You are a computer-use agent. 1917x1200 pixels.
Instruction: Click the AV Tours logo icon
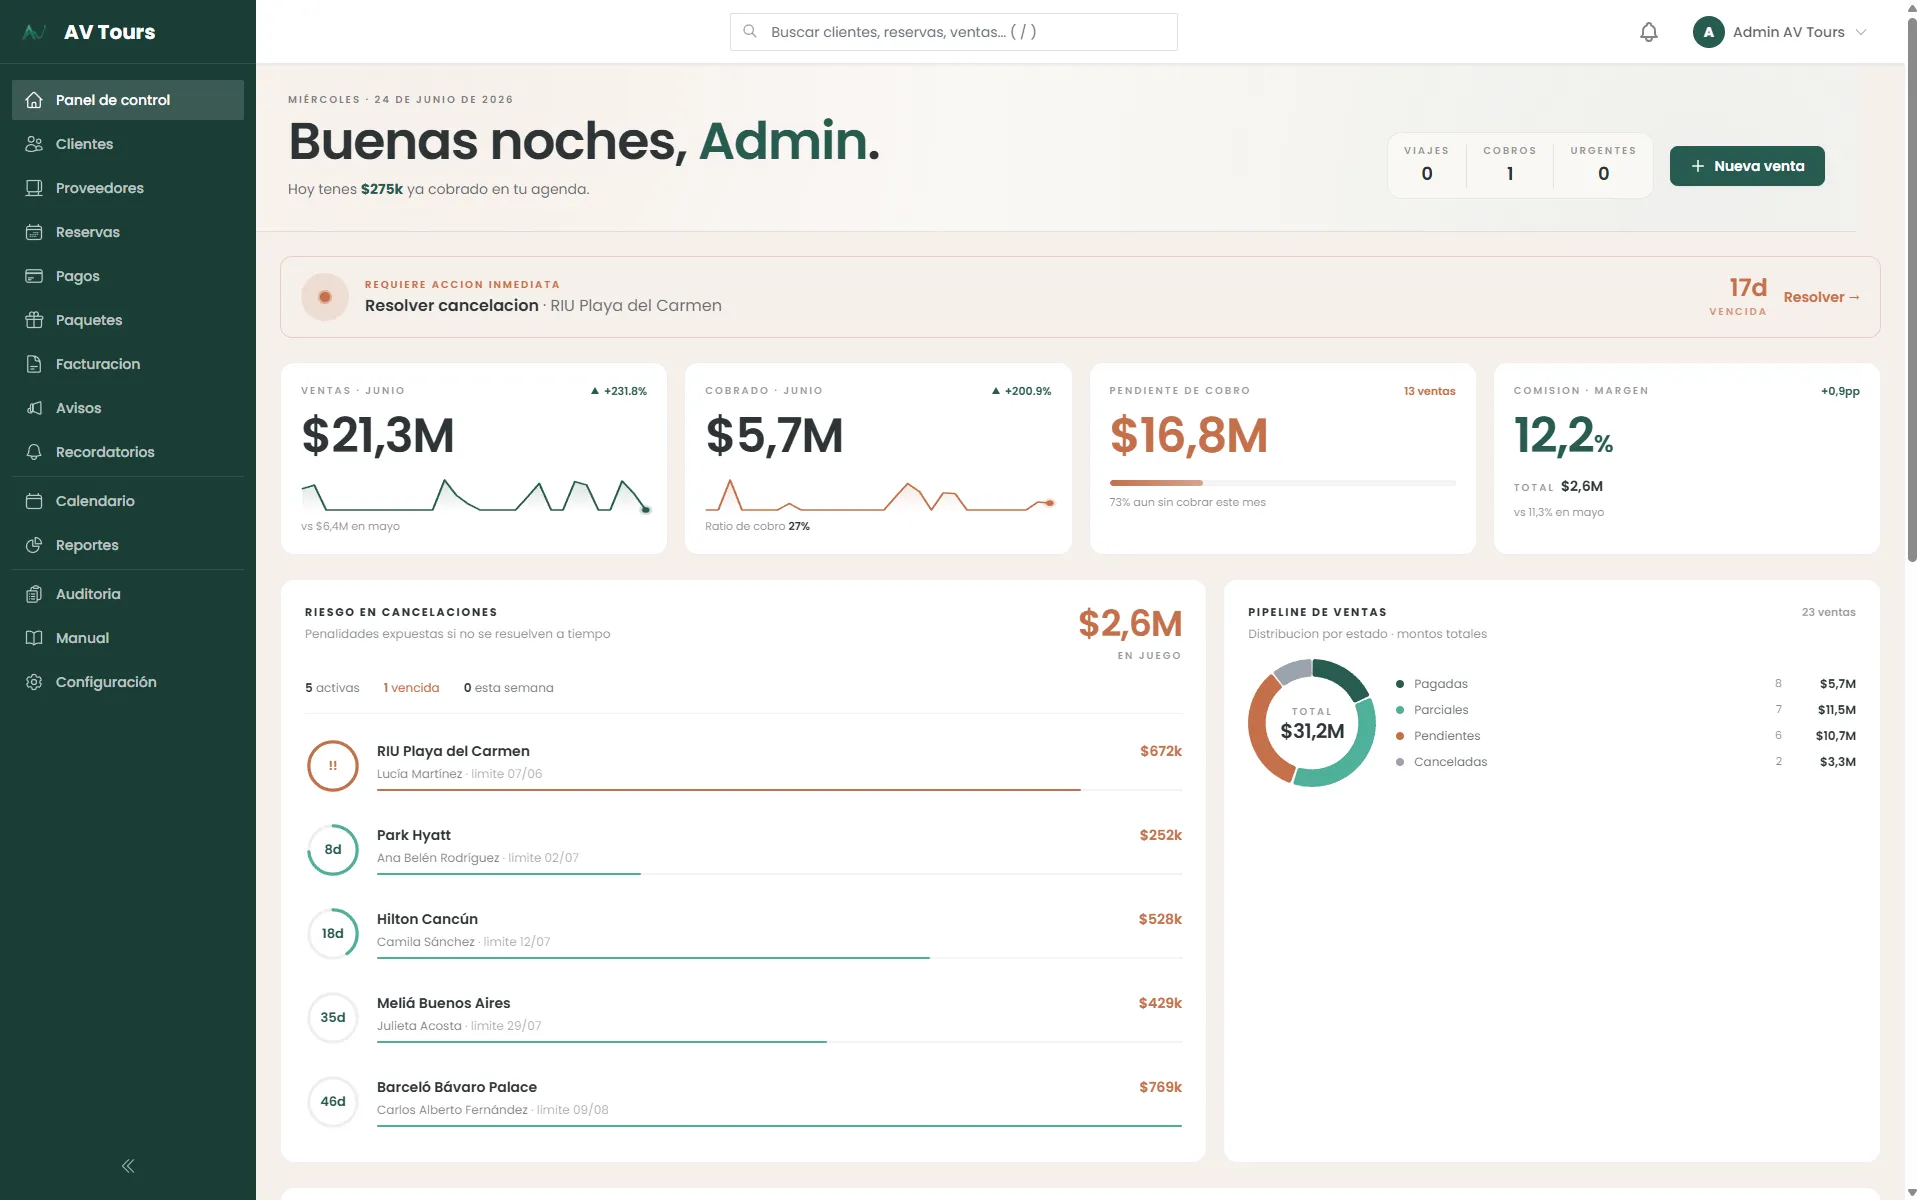pos(34,32)
